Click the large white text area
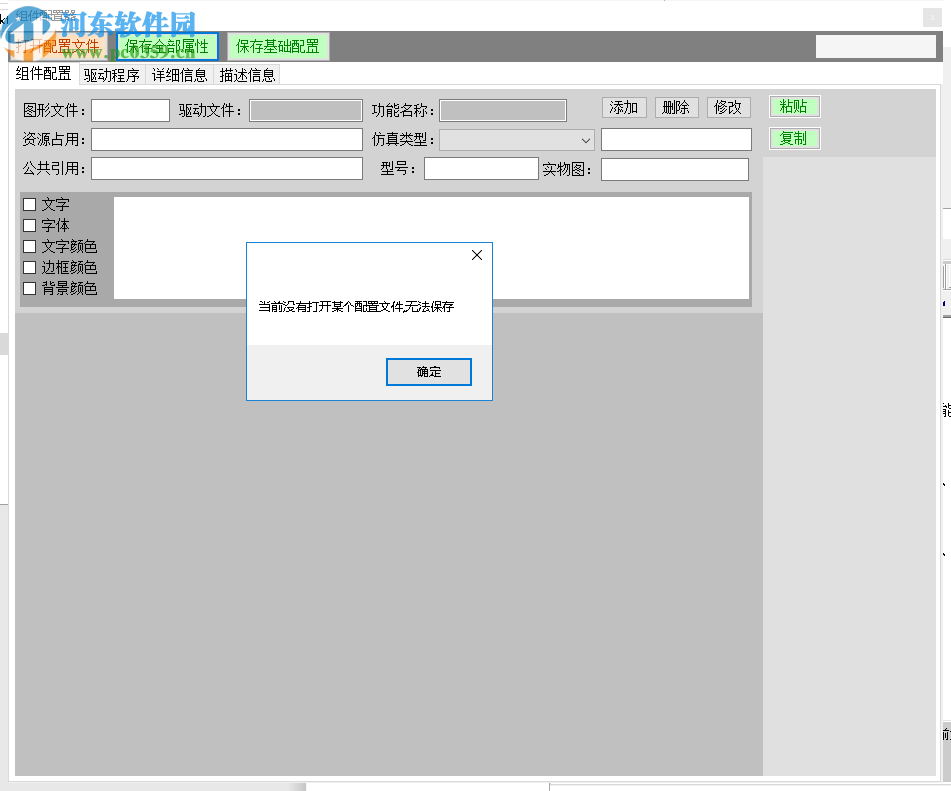The width and height of the screenshot is (951, 791). [x=431, y=247]
